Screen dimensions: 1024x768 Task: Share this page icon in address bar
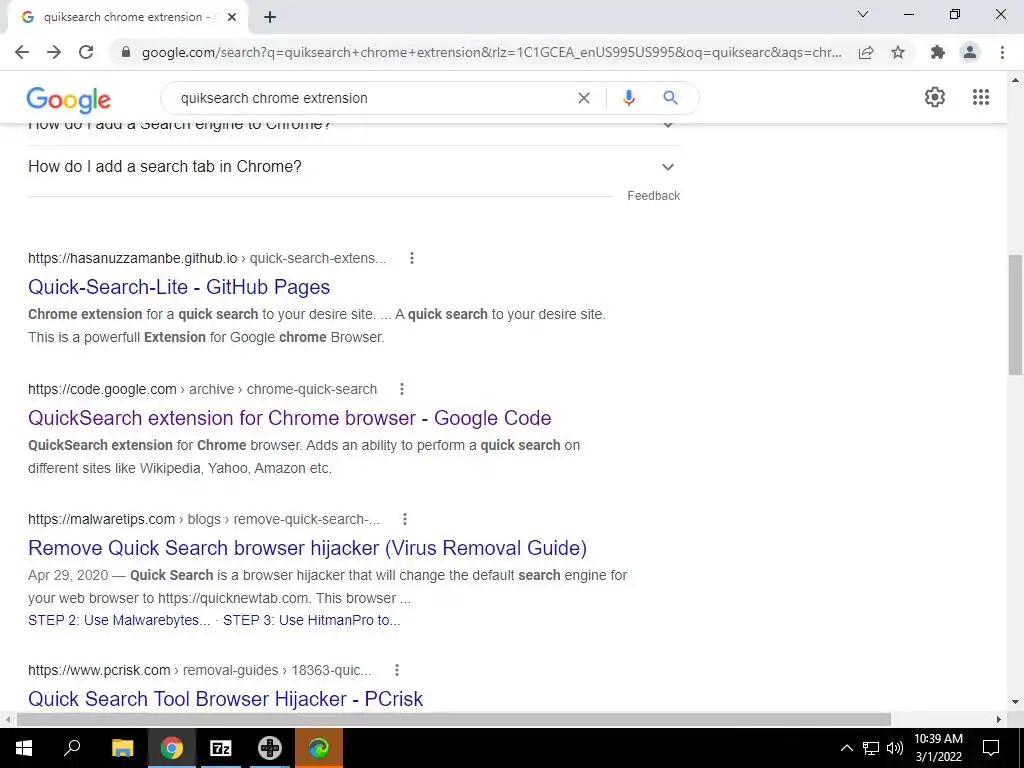coord(866,52)
